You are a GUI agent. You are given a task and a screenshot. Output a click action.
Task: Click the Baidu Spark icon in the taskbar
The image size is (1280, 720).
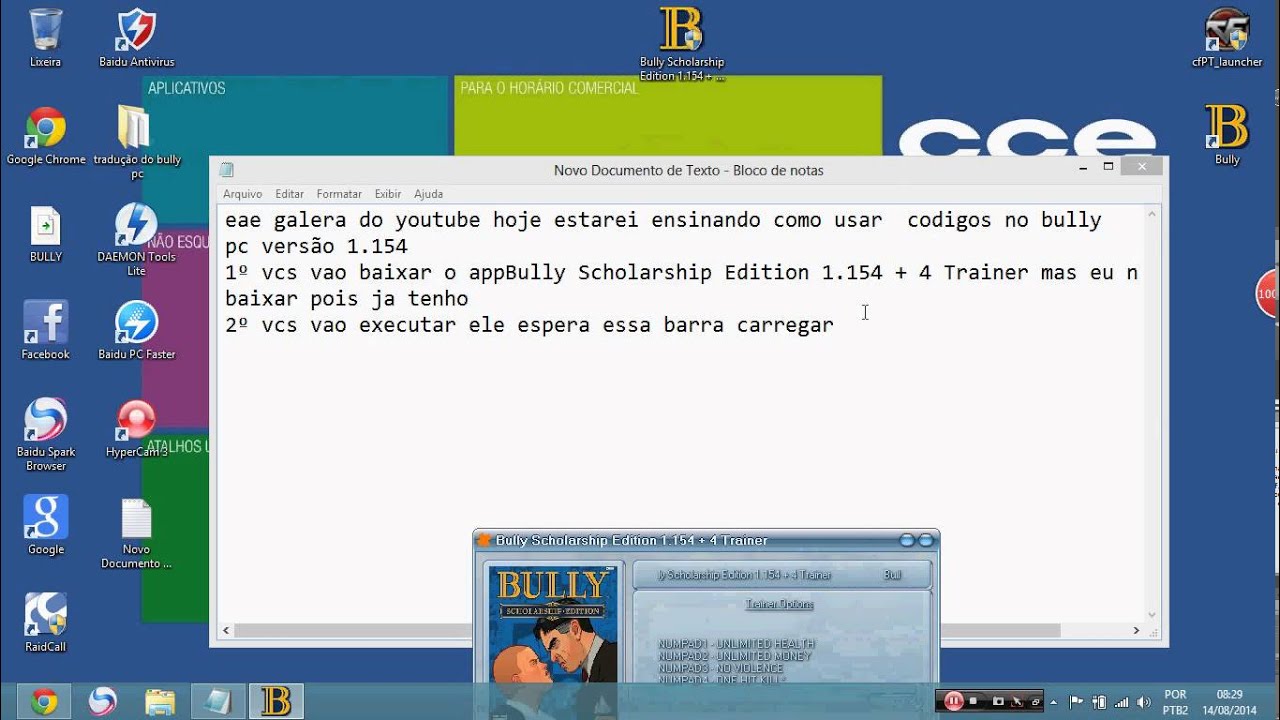point(102,701)
